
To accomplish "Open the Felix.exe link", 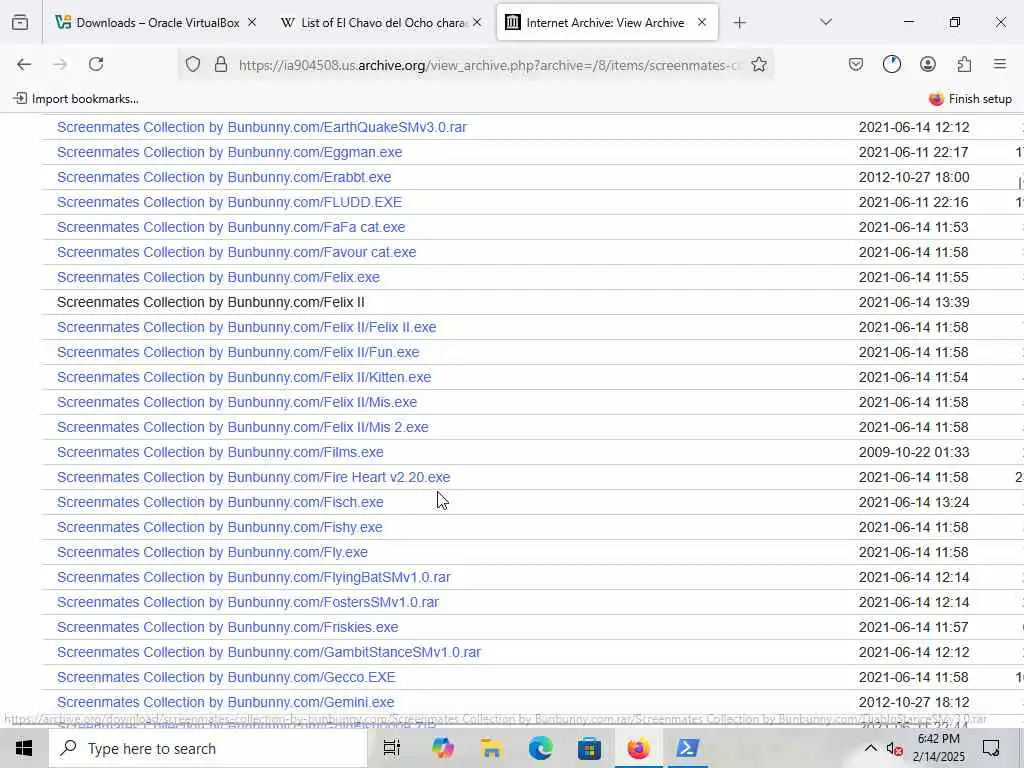I will click(x=218, y=277).
